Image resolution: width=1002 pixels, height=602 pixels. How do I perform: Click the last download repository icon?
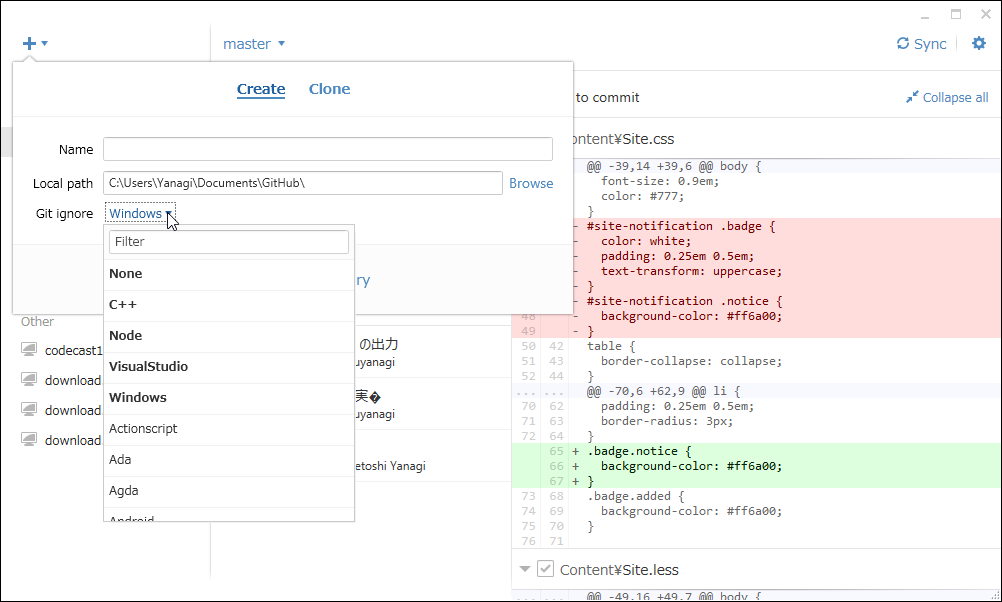pos(29,440)
